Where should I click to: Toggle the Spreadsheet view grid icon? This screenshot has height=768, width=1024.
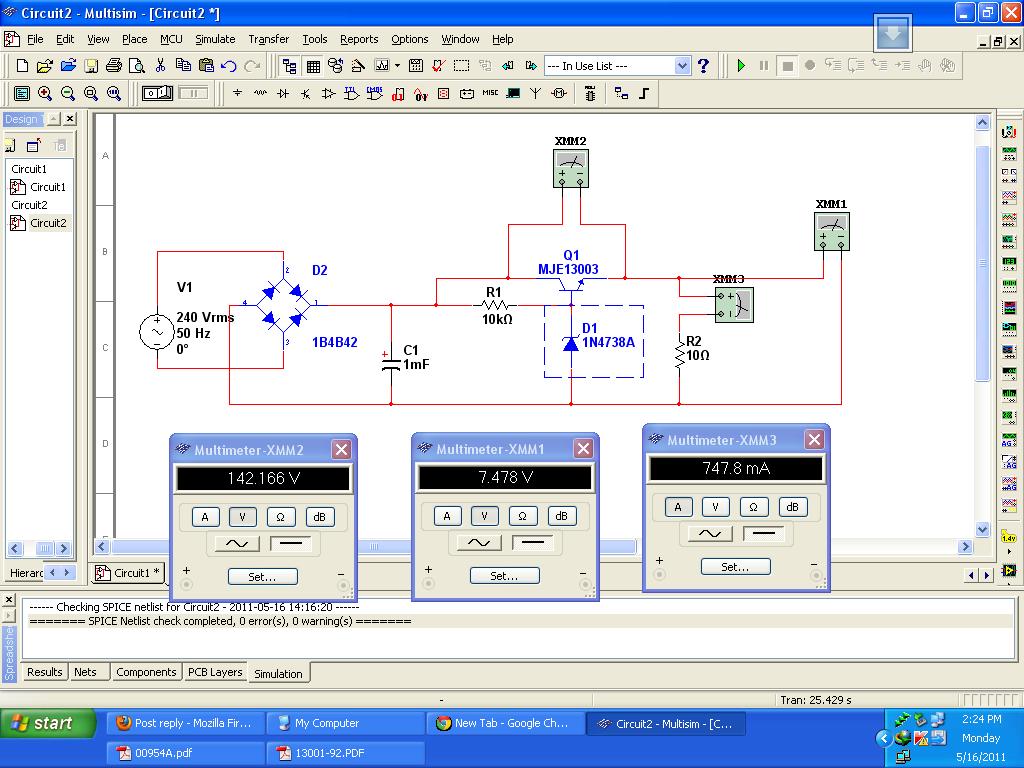(313, 66)
